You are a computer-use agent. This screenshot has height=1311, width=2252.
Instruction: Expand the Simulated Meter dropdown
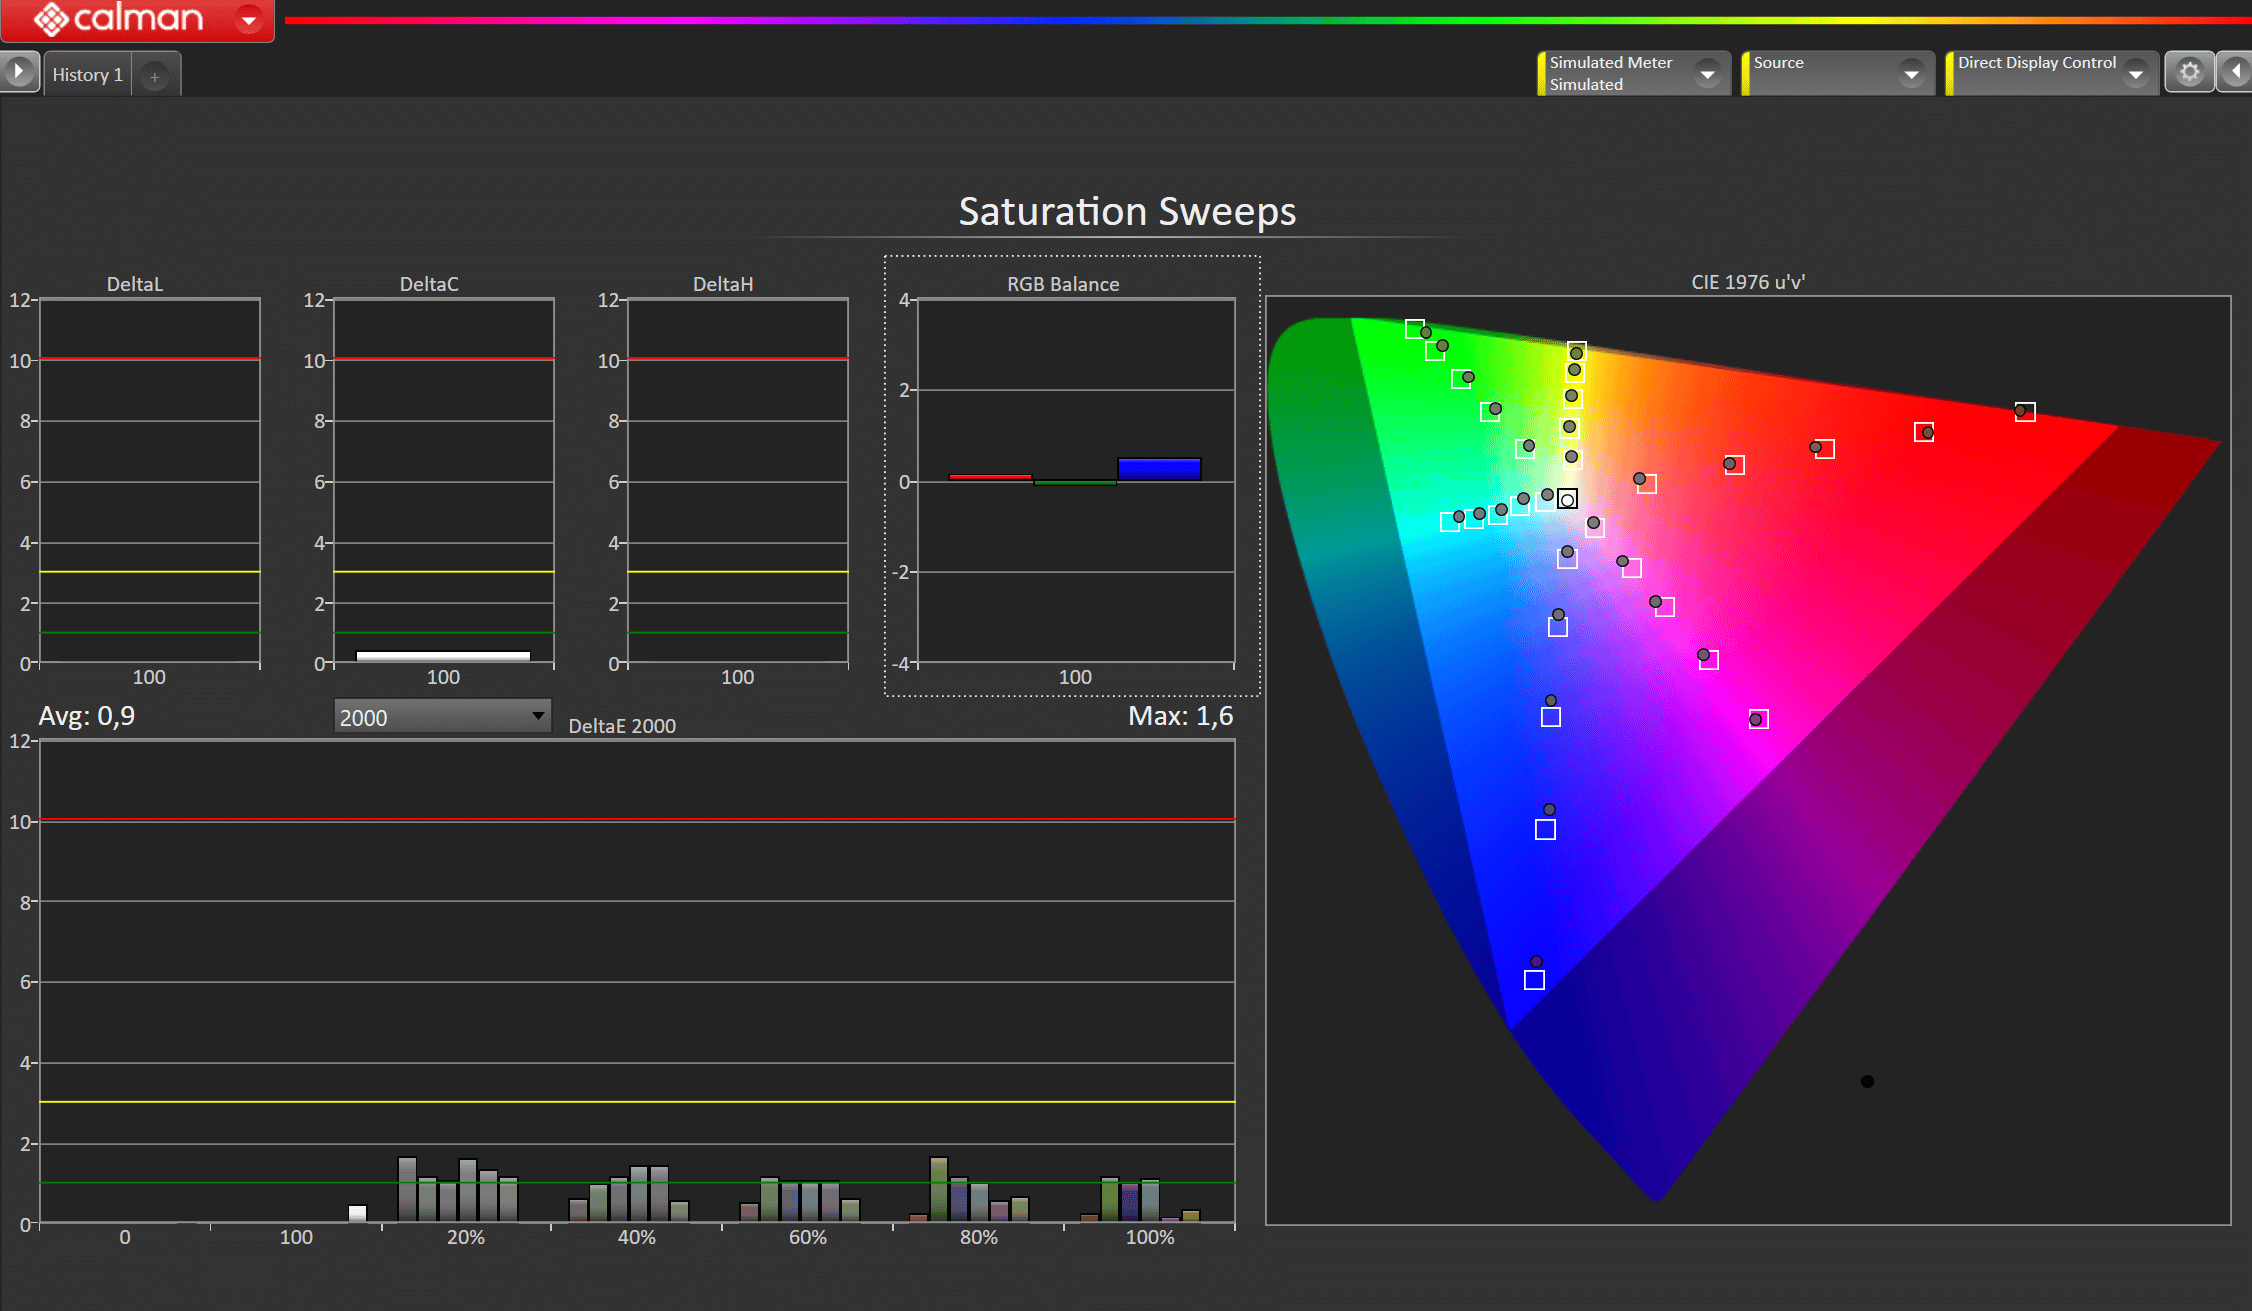click(1707, 74)
